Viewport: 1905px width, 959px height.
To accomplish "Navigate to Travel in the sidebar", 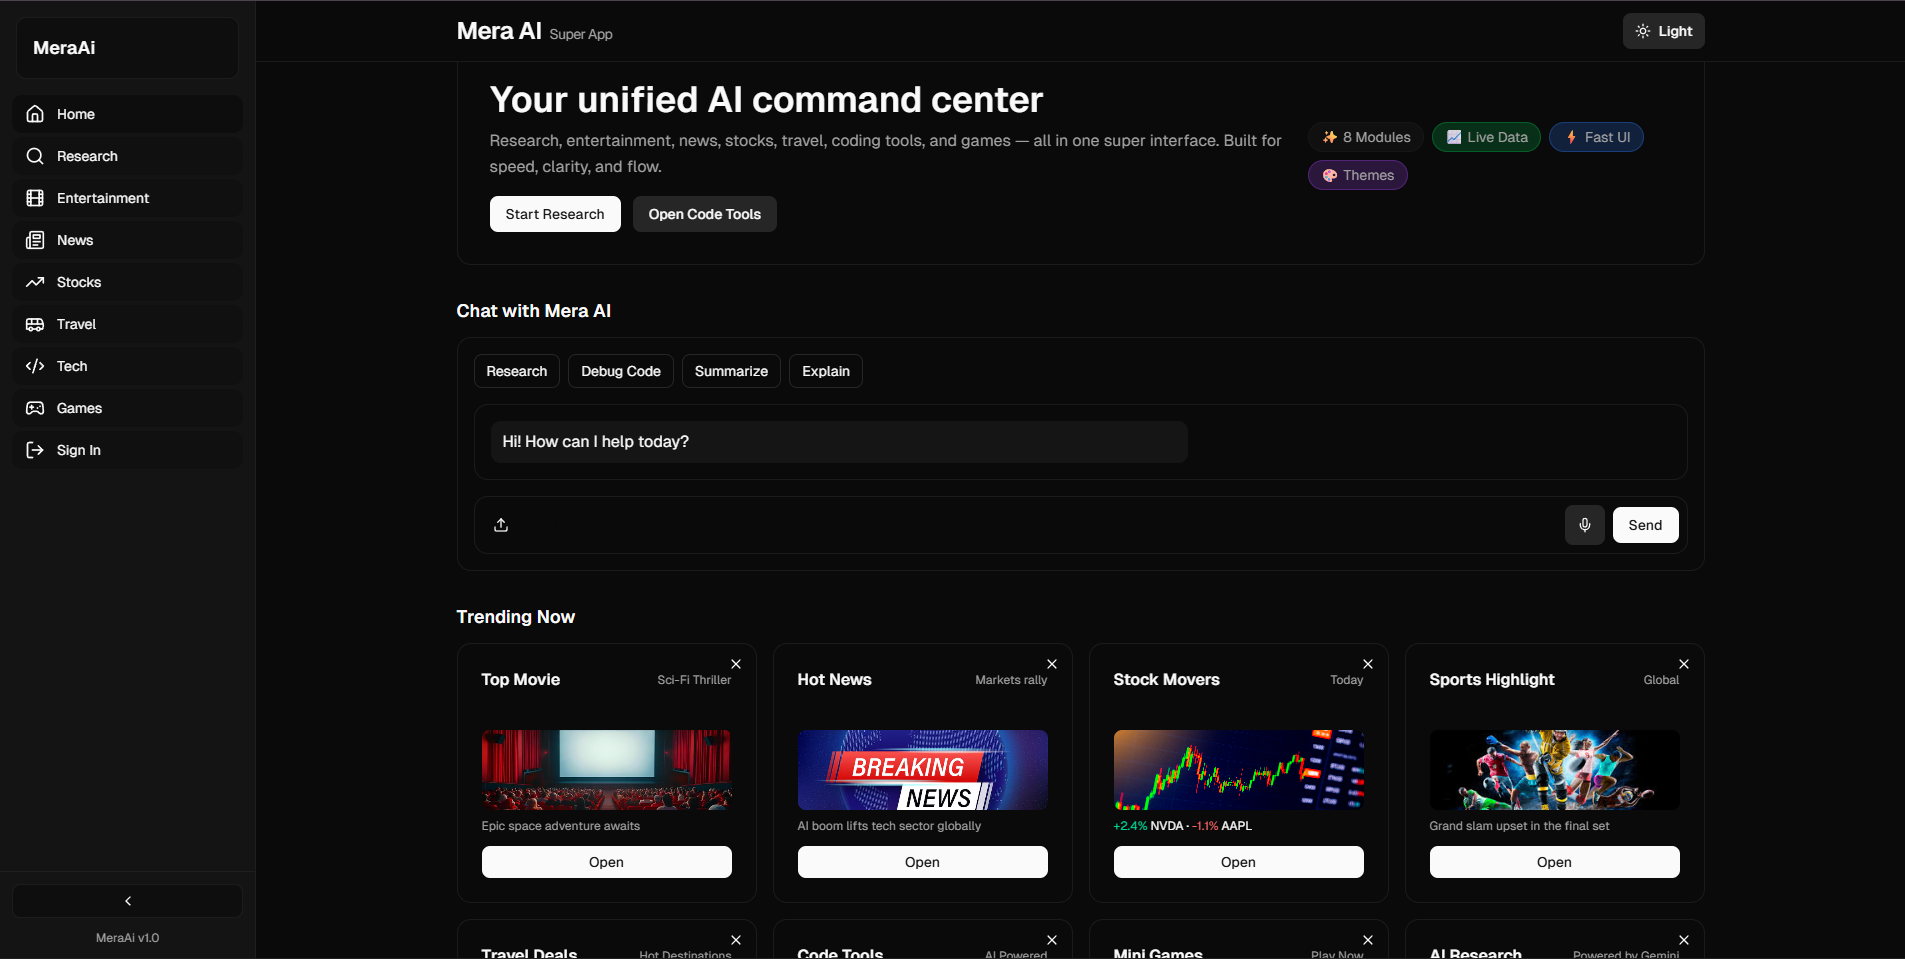I will 76,324.
